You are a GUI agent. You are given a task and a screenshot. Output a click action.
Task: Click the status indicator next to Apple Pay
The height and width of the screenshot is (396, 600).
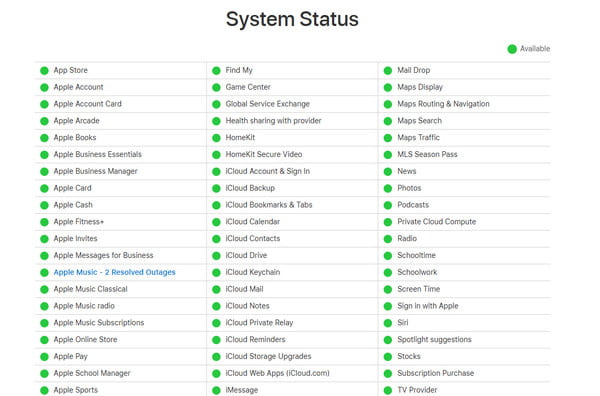(44, 357)
